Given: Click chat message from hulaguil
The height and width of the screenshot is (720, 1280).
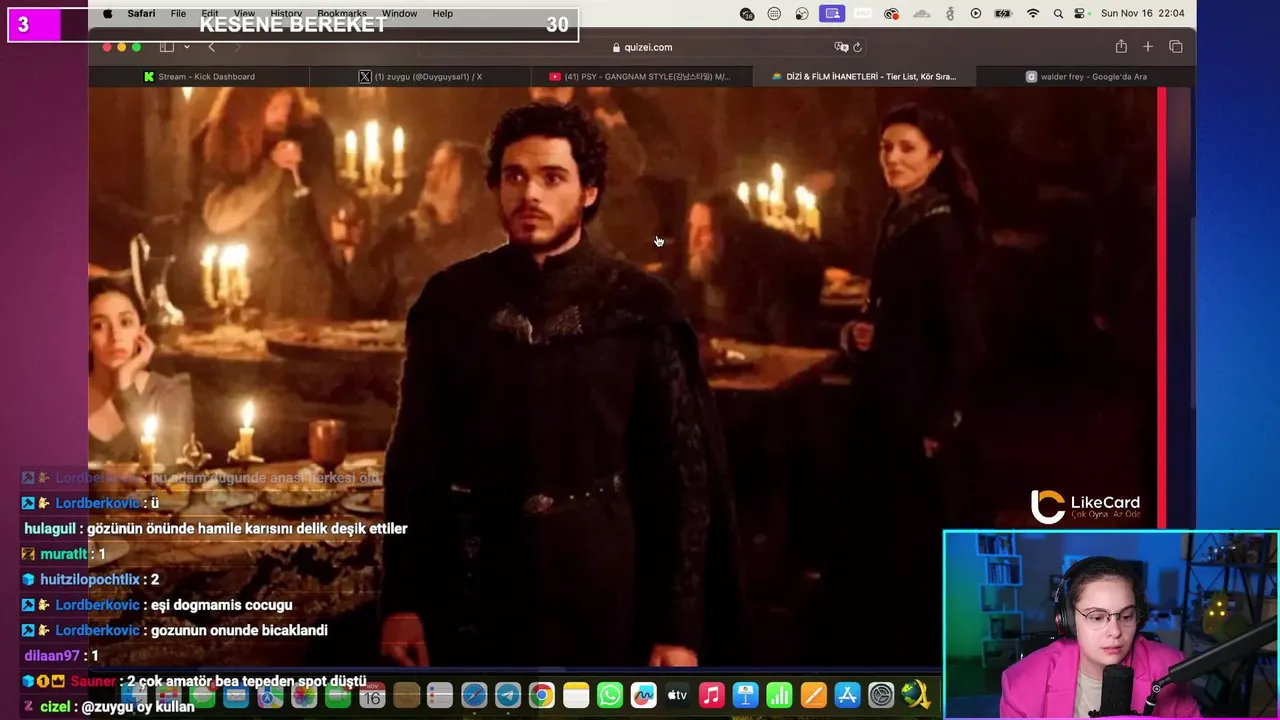Looking at the screenshot, I should 215,528.
